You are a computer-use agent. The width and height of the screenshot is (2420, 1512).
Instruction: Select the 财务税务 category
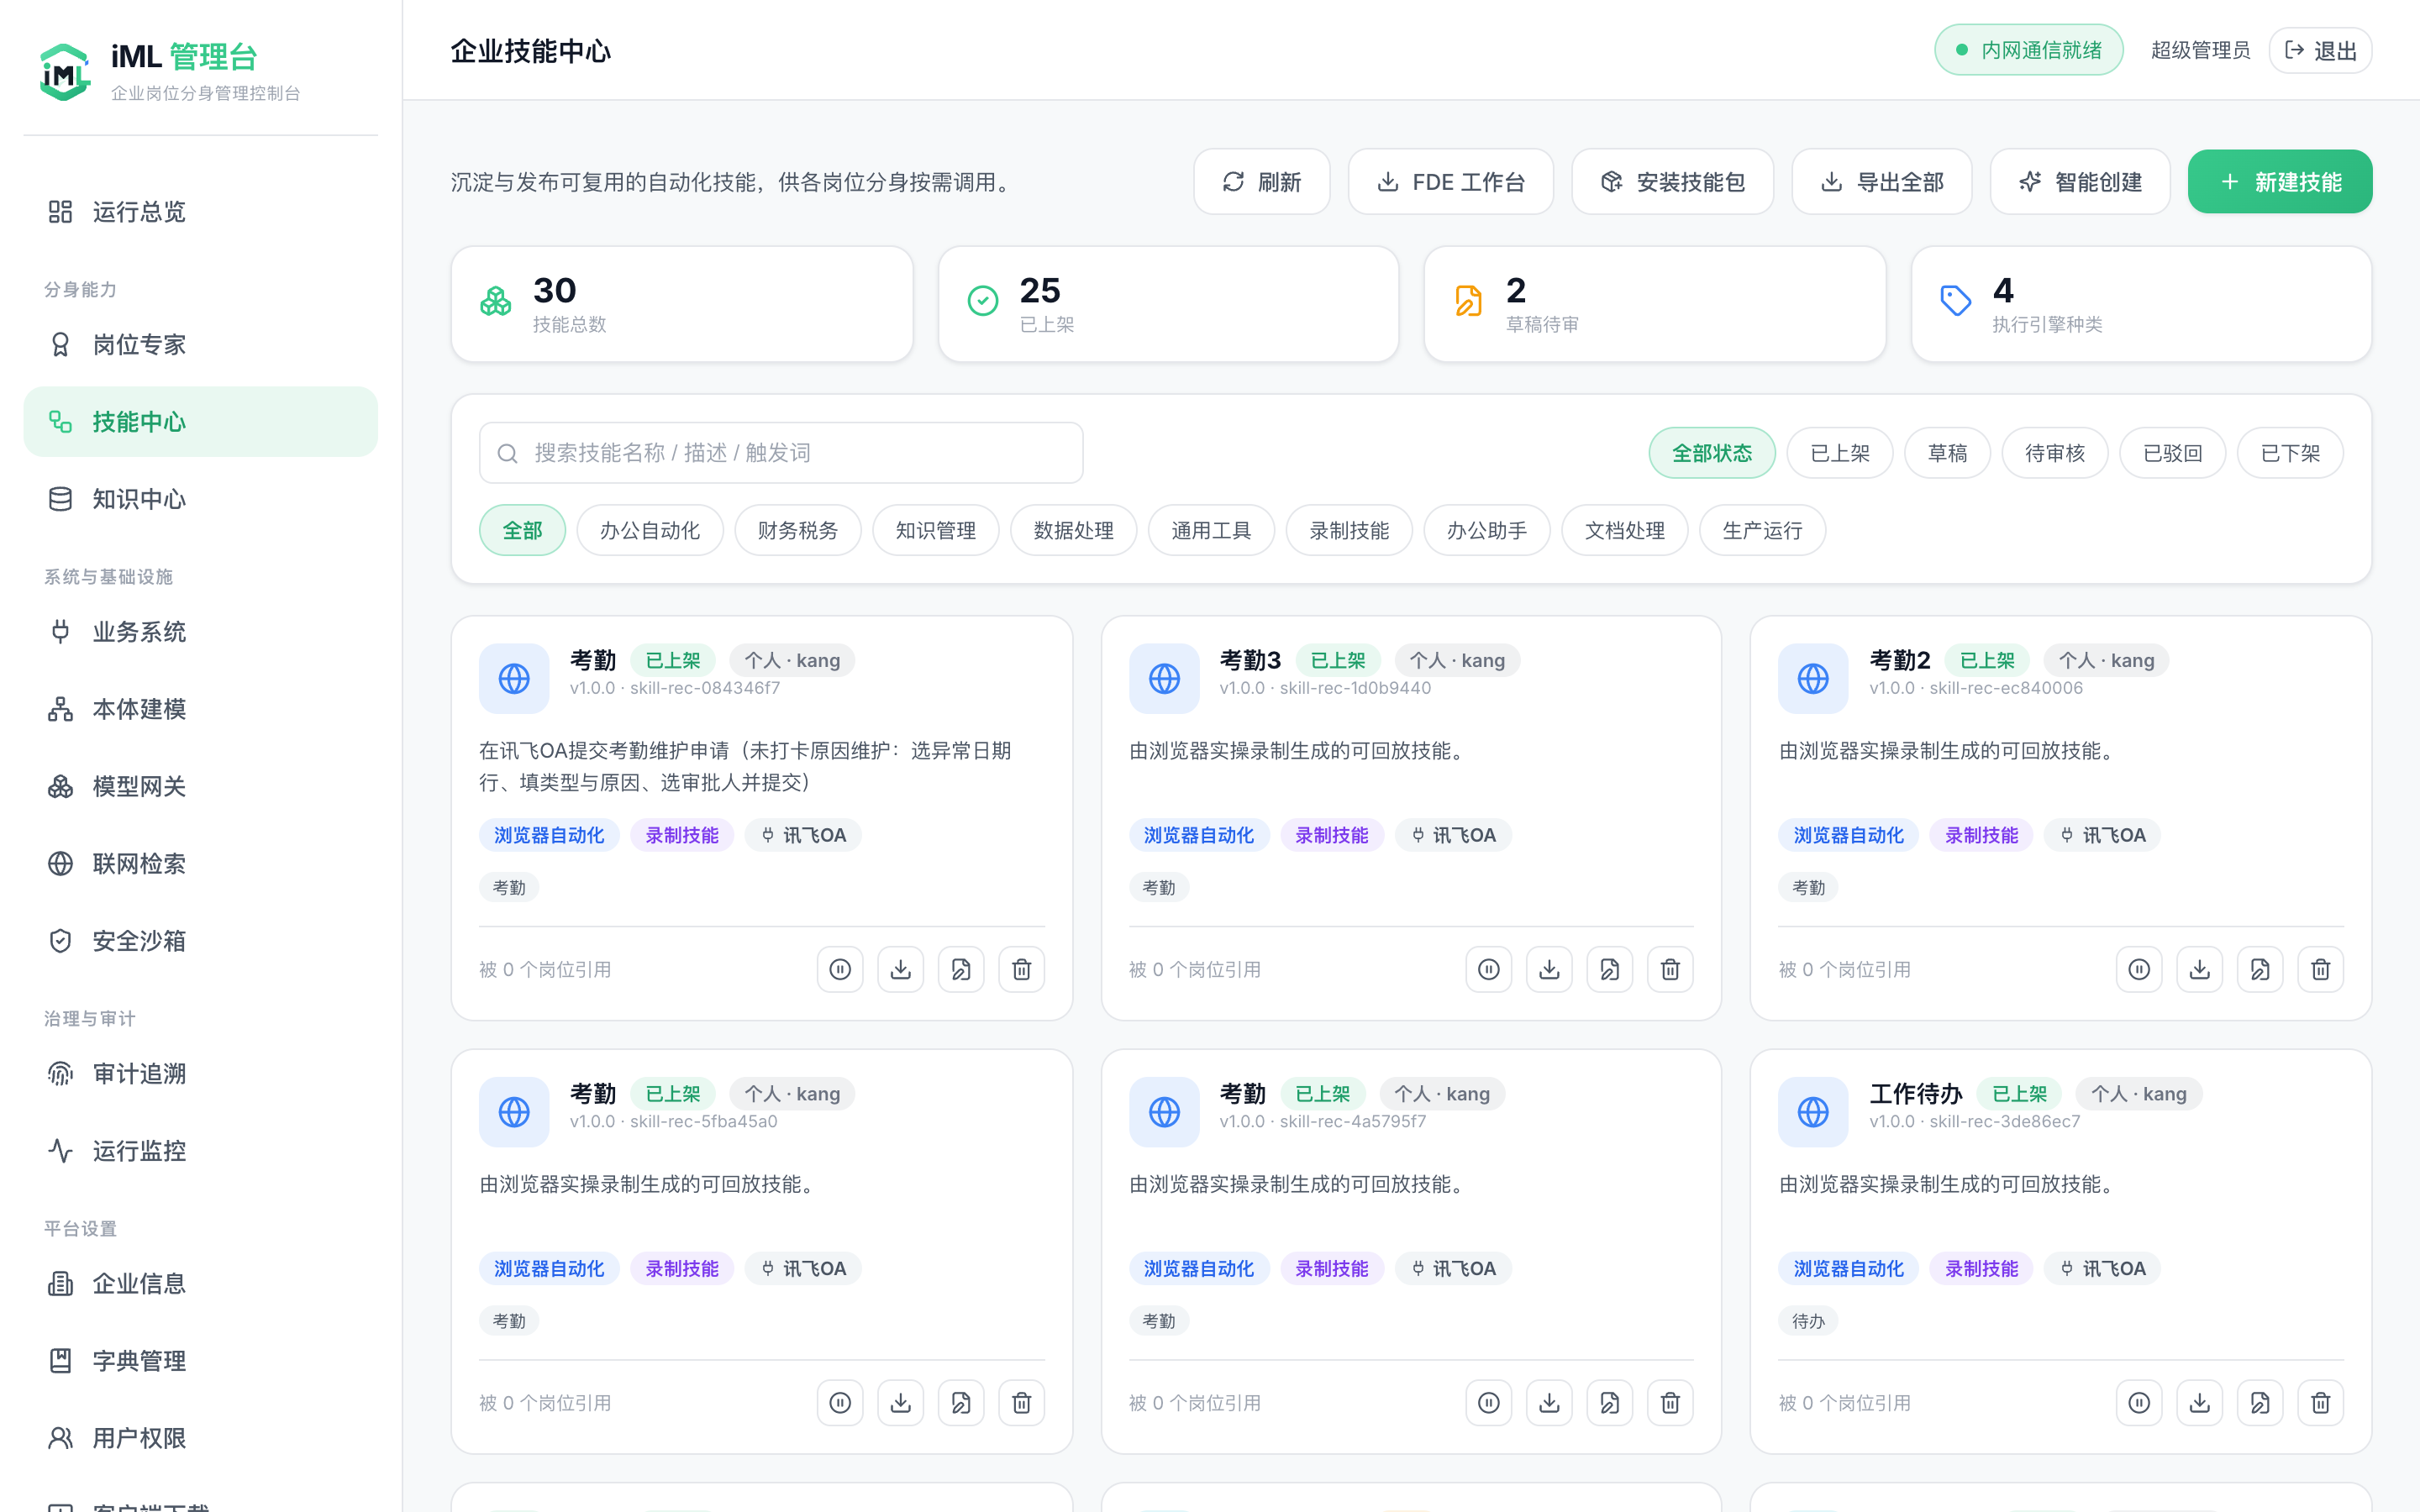[x=798, y=530]
